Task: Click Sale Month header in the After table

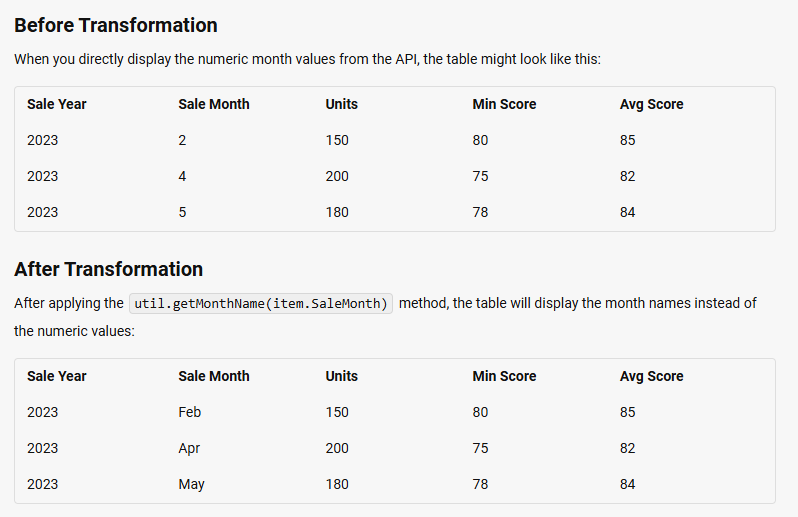Action: [x=214, y=376]
